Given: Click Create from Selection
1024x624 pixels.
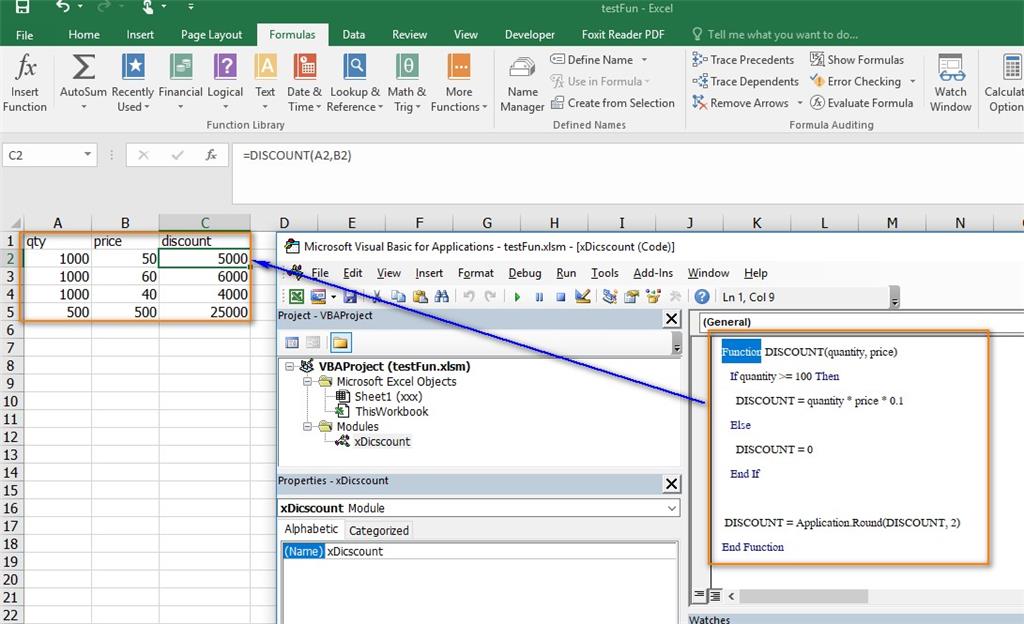Looking at the screenshot, I should pyautogui.click(x=613, y=103).
